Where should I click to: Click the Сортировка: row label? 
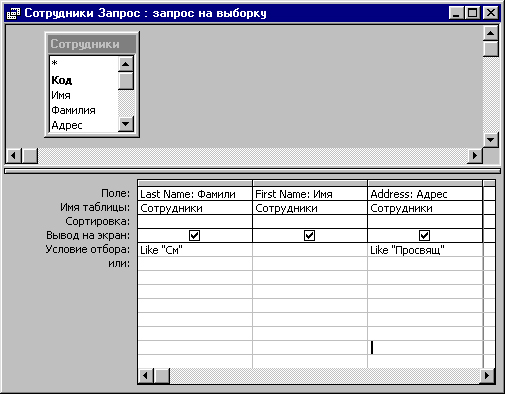pos(98,221)
